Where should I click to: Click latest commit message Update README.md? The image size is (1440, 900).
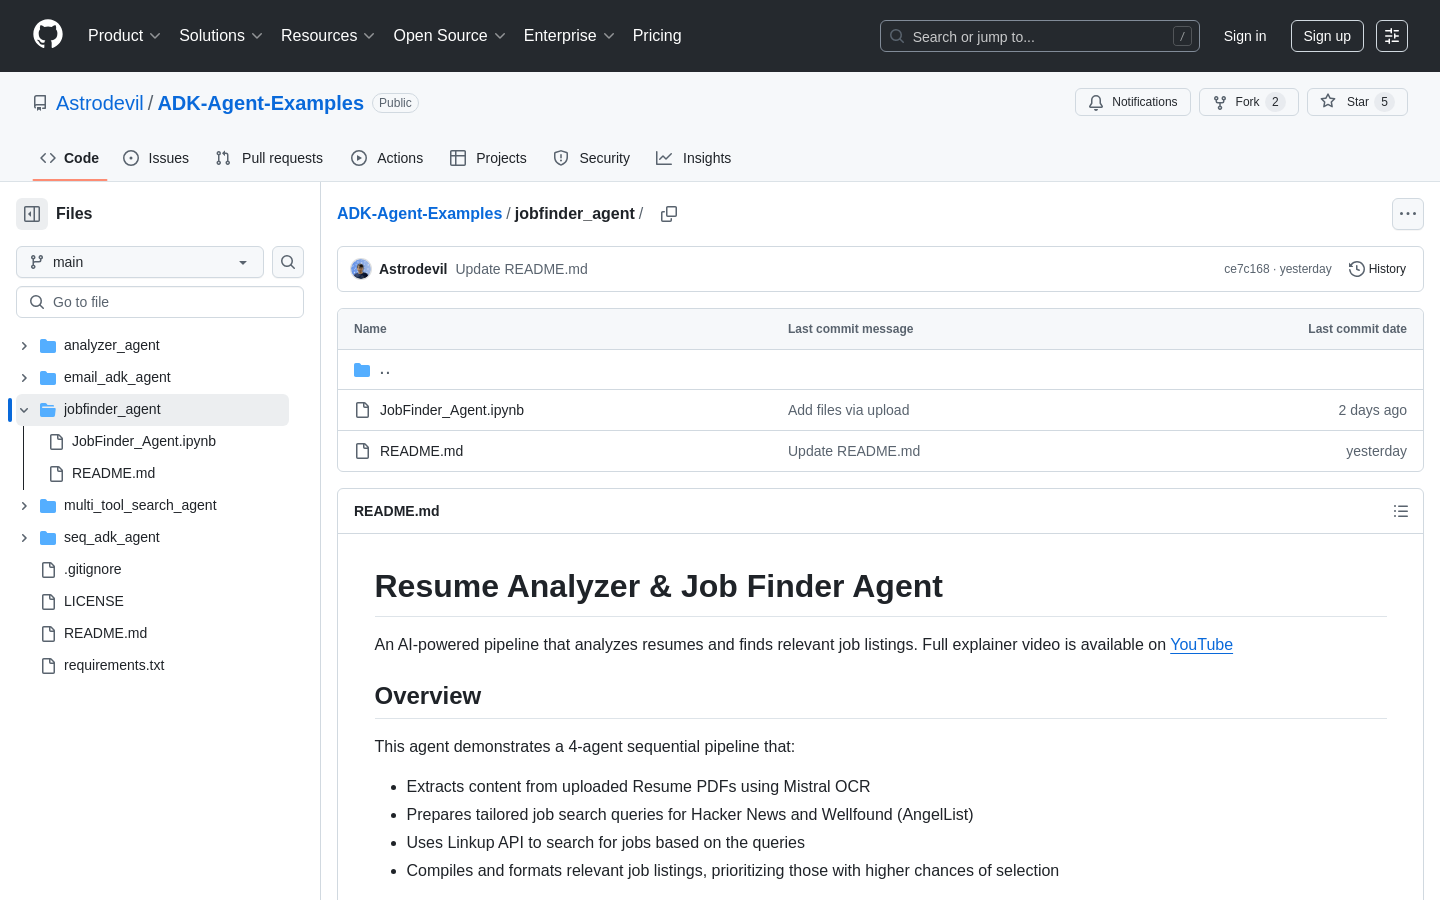(521, 269)
